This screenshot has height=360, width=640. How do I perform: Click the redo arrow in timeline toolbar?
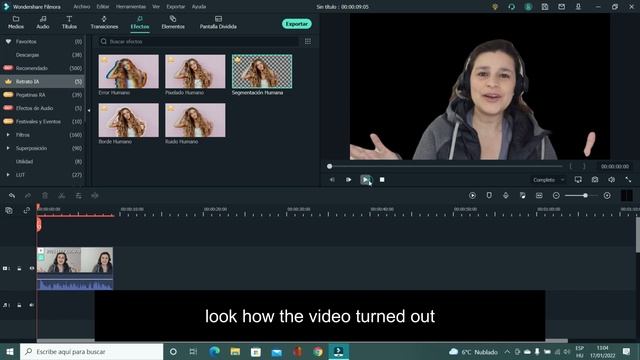[x=28, y=196]
